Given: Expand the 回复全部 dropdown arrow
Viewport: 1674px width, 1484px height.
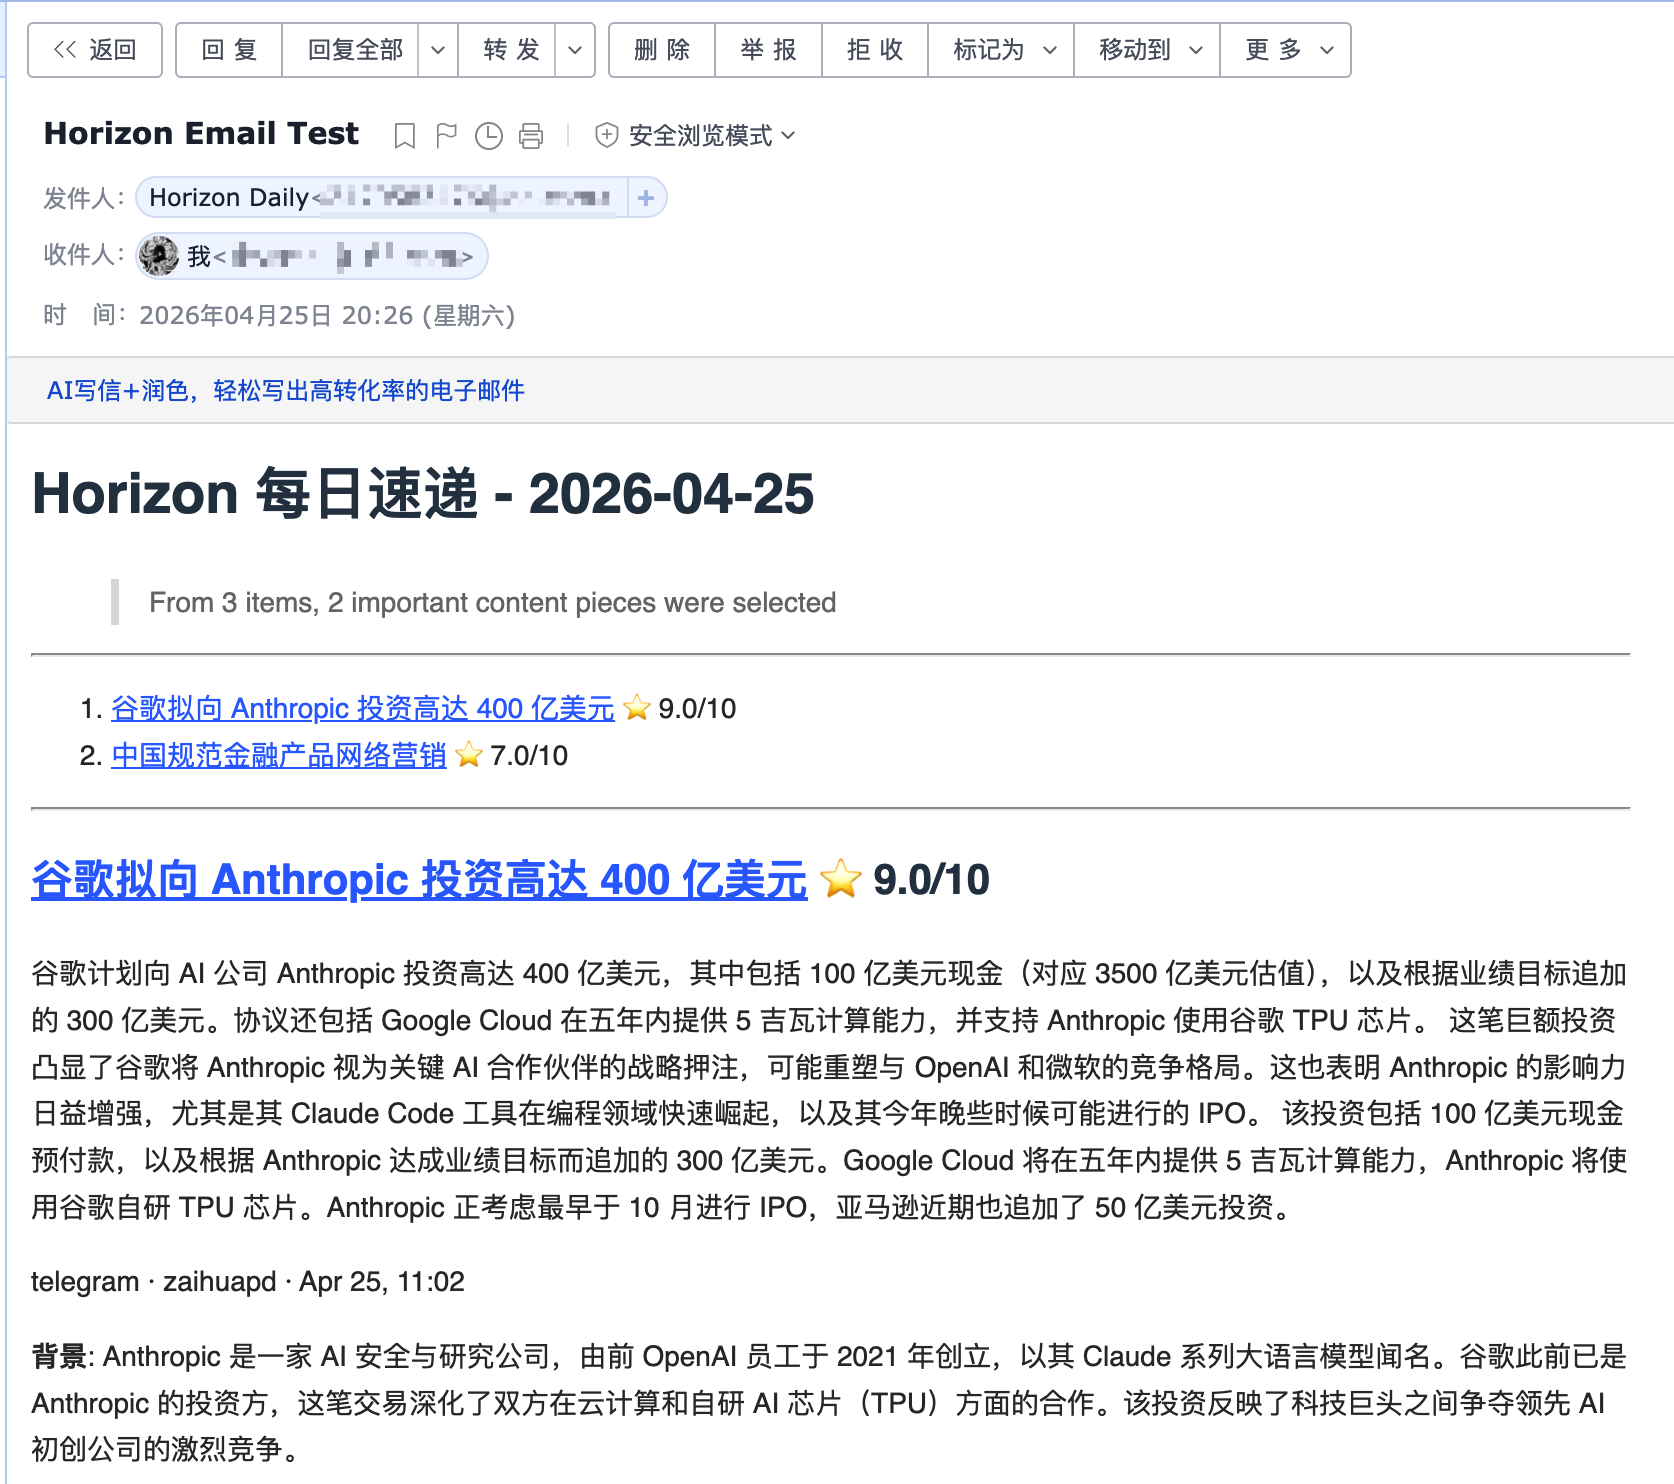Looking at the screenshot, I should tap(438, 50).
